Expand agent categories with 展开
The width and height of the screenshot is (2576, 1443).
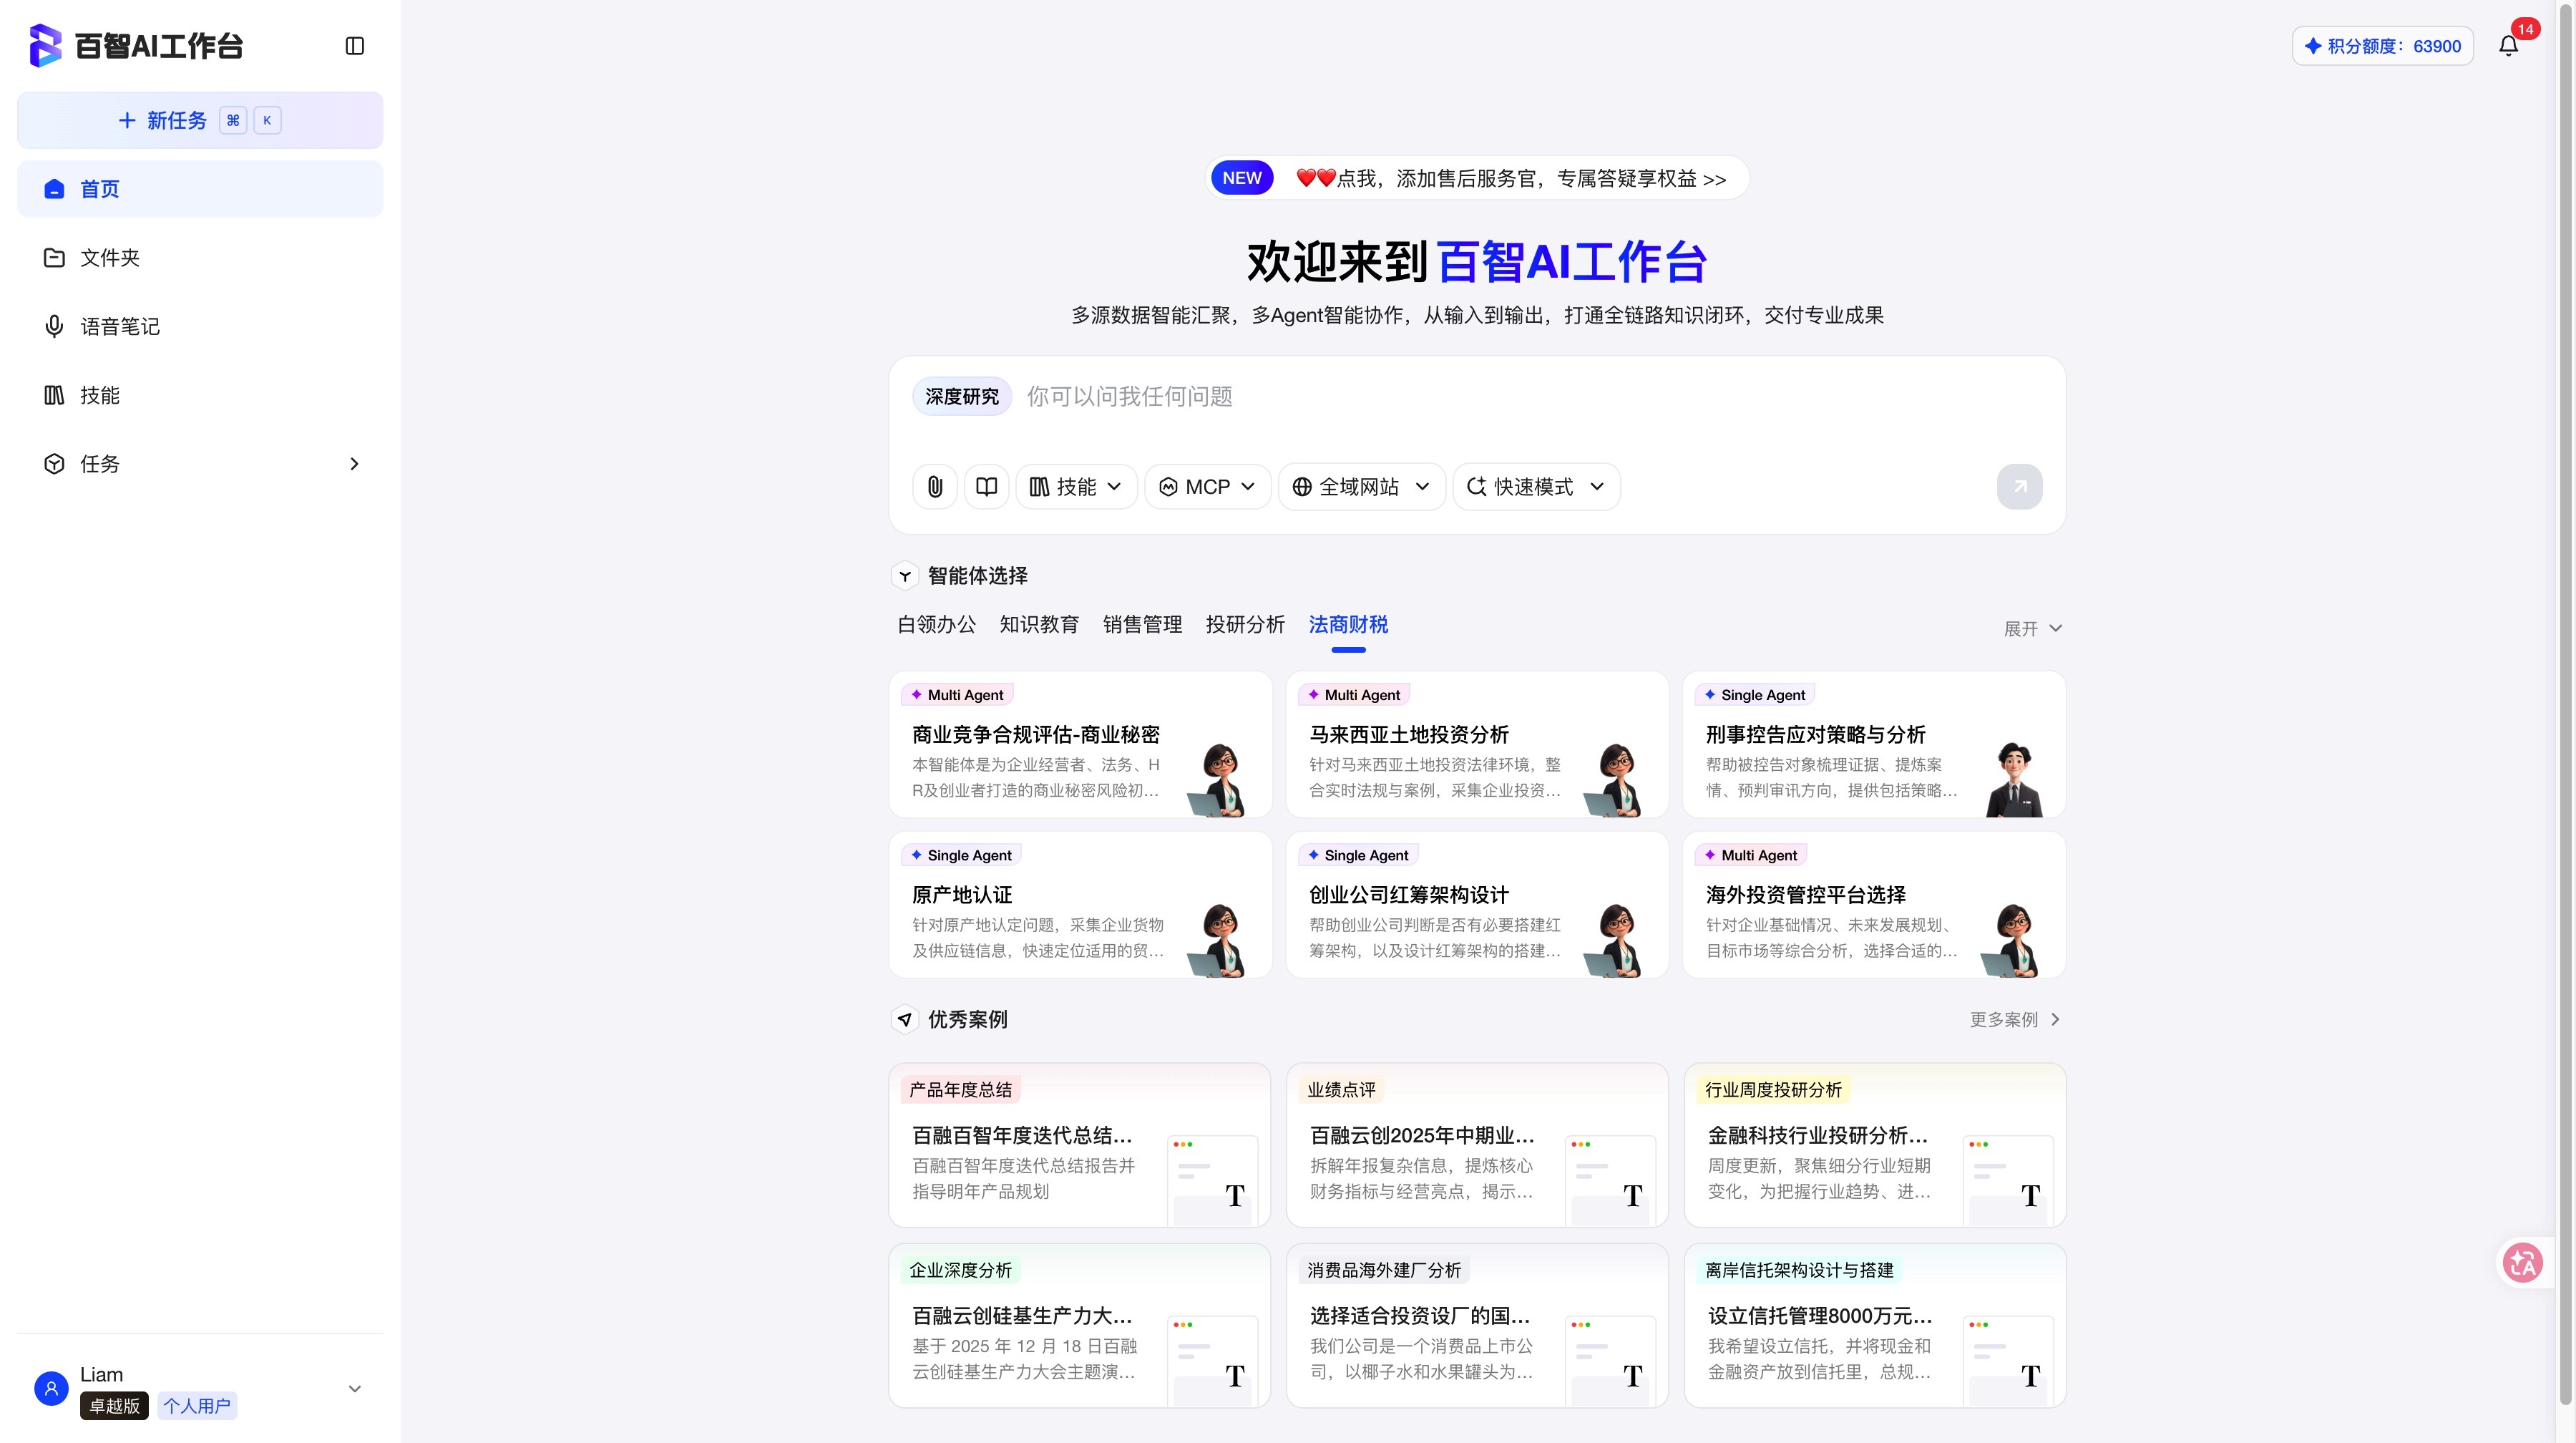click(2033, 629)
